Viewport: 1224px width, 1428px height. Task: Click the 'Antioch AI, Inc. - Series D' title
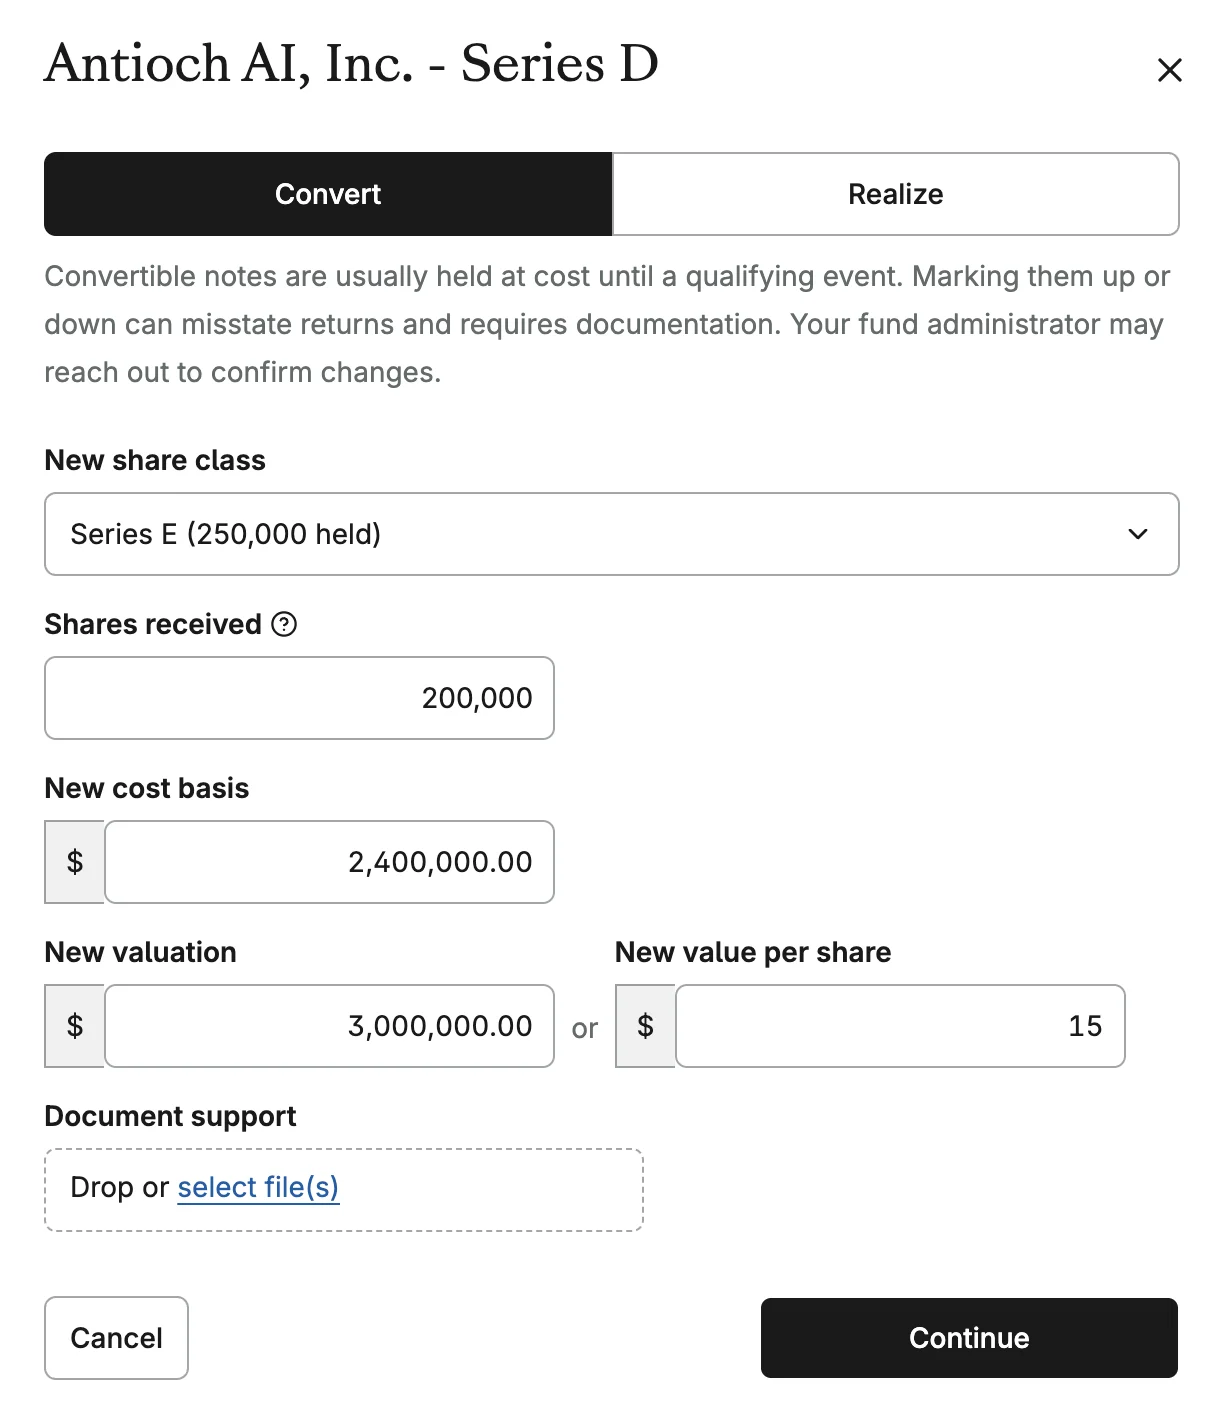click(x=352, y=64)
